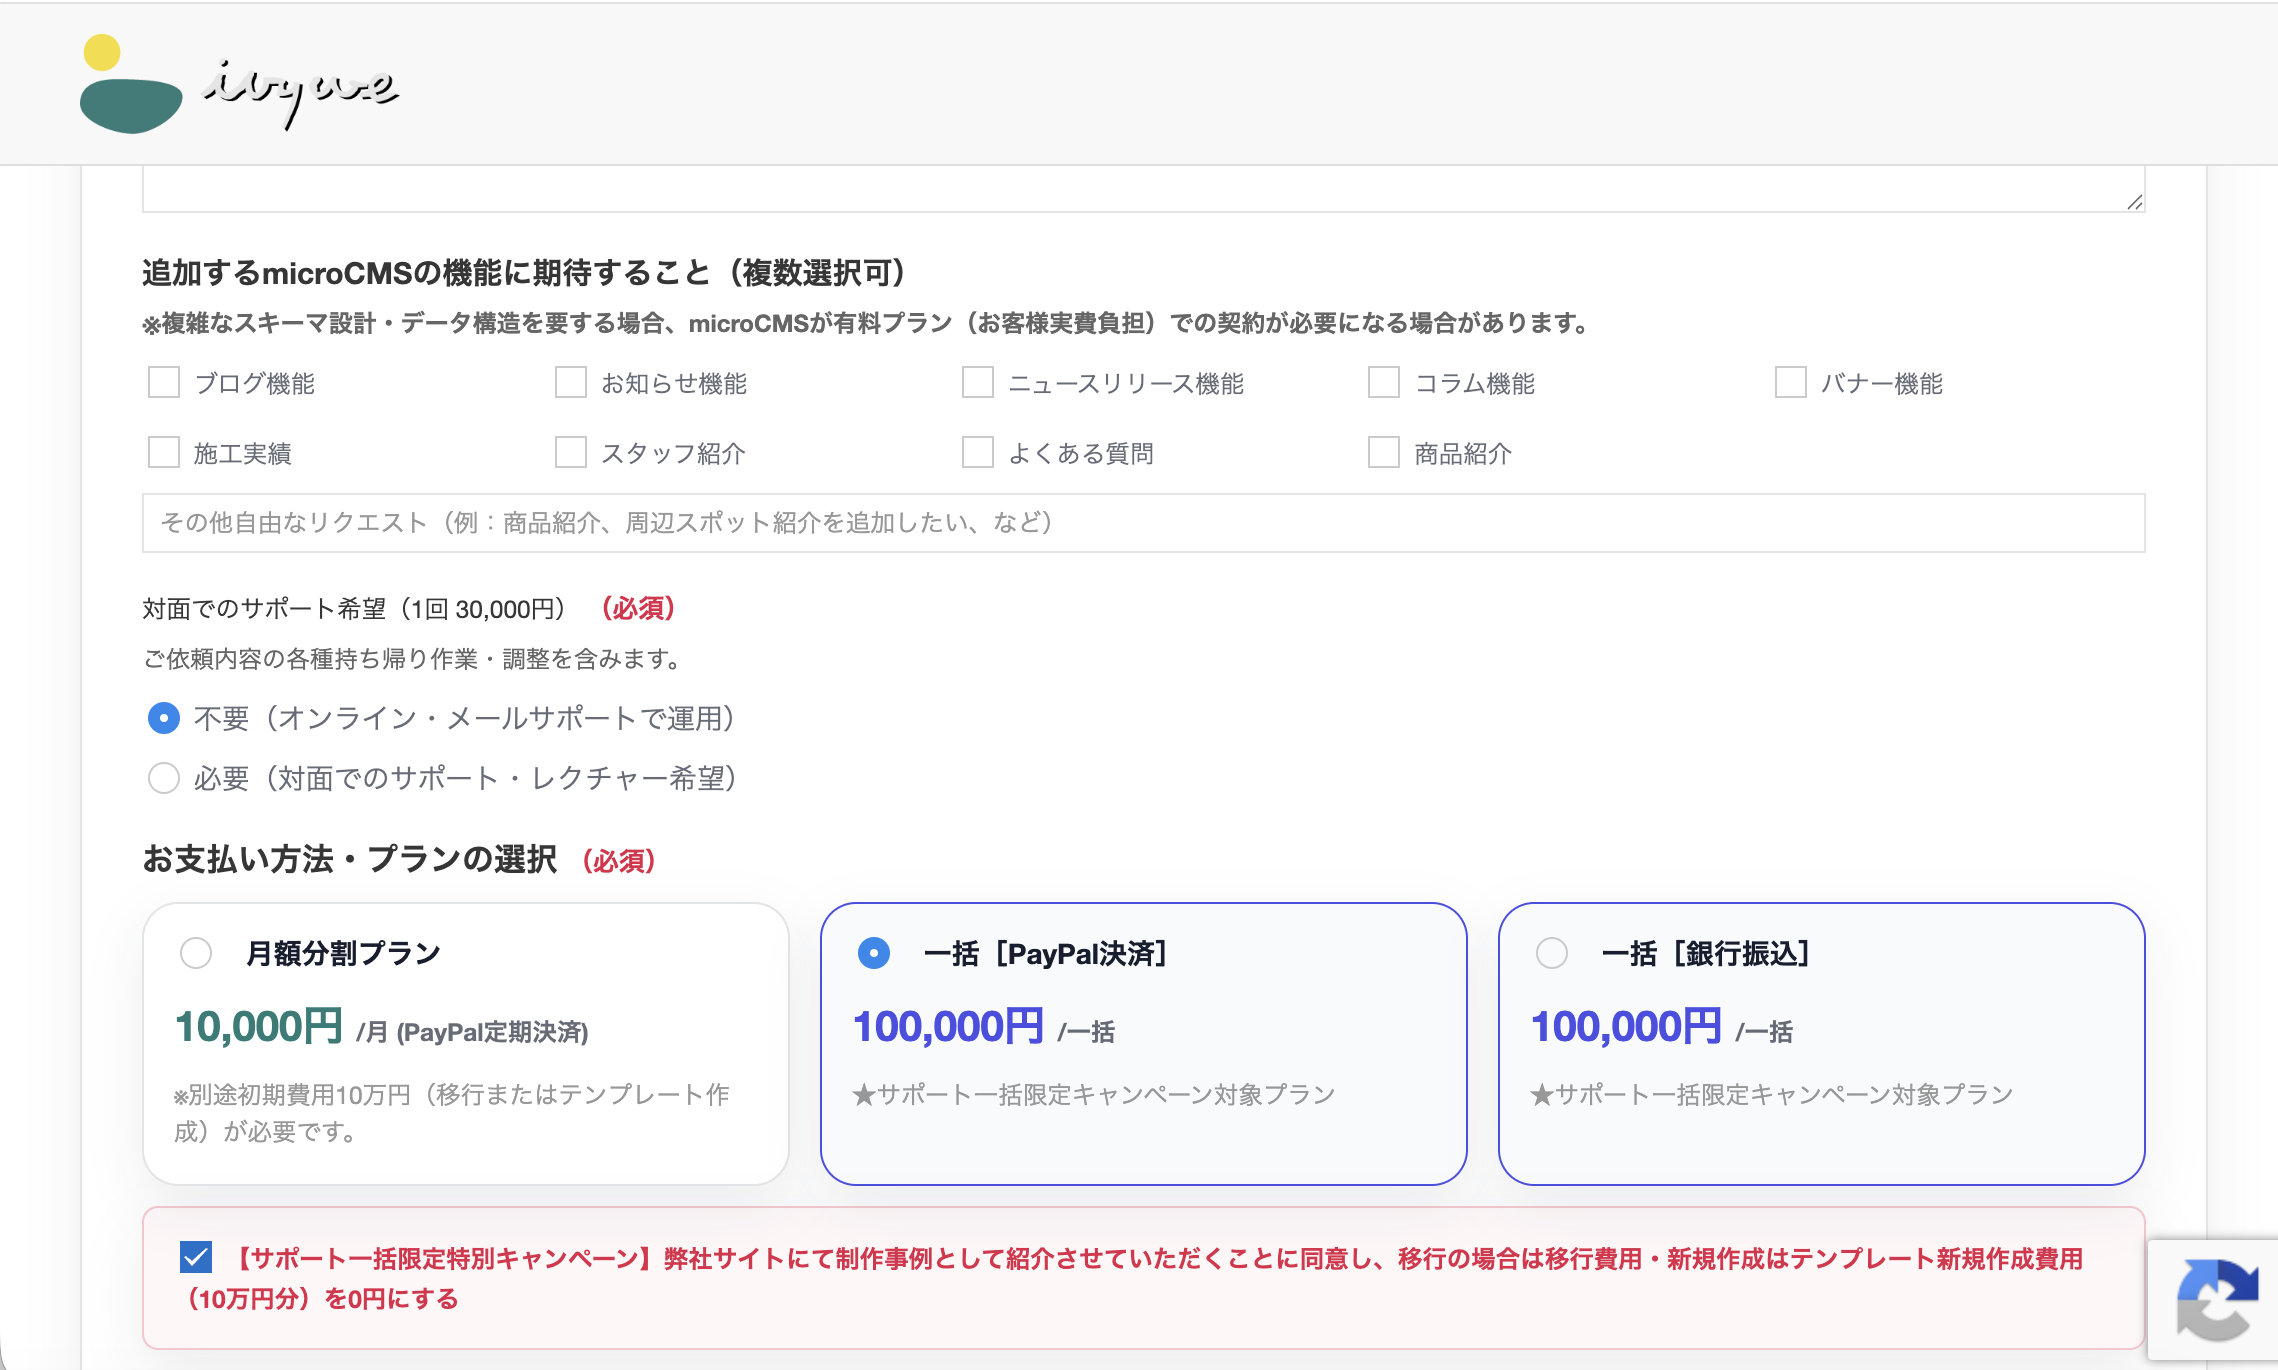Tick the コラム機能 checkbox
The width and height of the screenshot is (2278, 1370).
[x=1384, y=383]
